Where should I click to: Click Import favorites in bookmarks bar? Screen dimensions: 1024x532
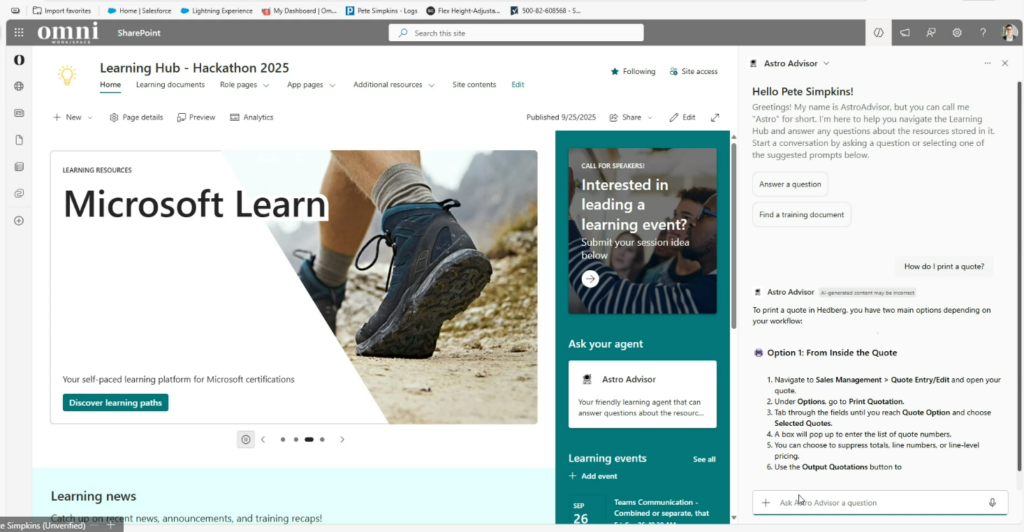(61, 10)
